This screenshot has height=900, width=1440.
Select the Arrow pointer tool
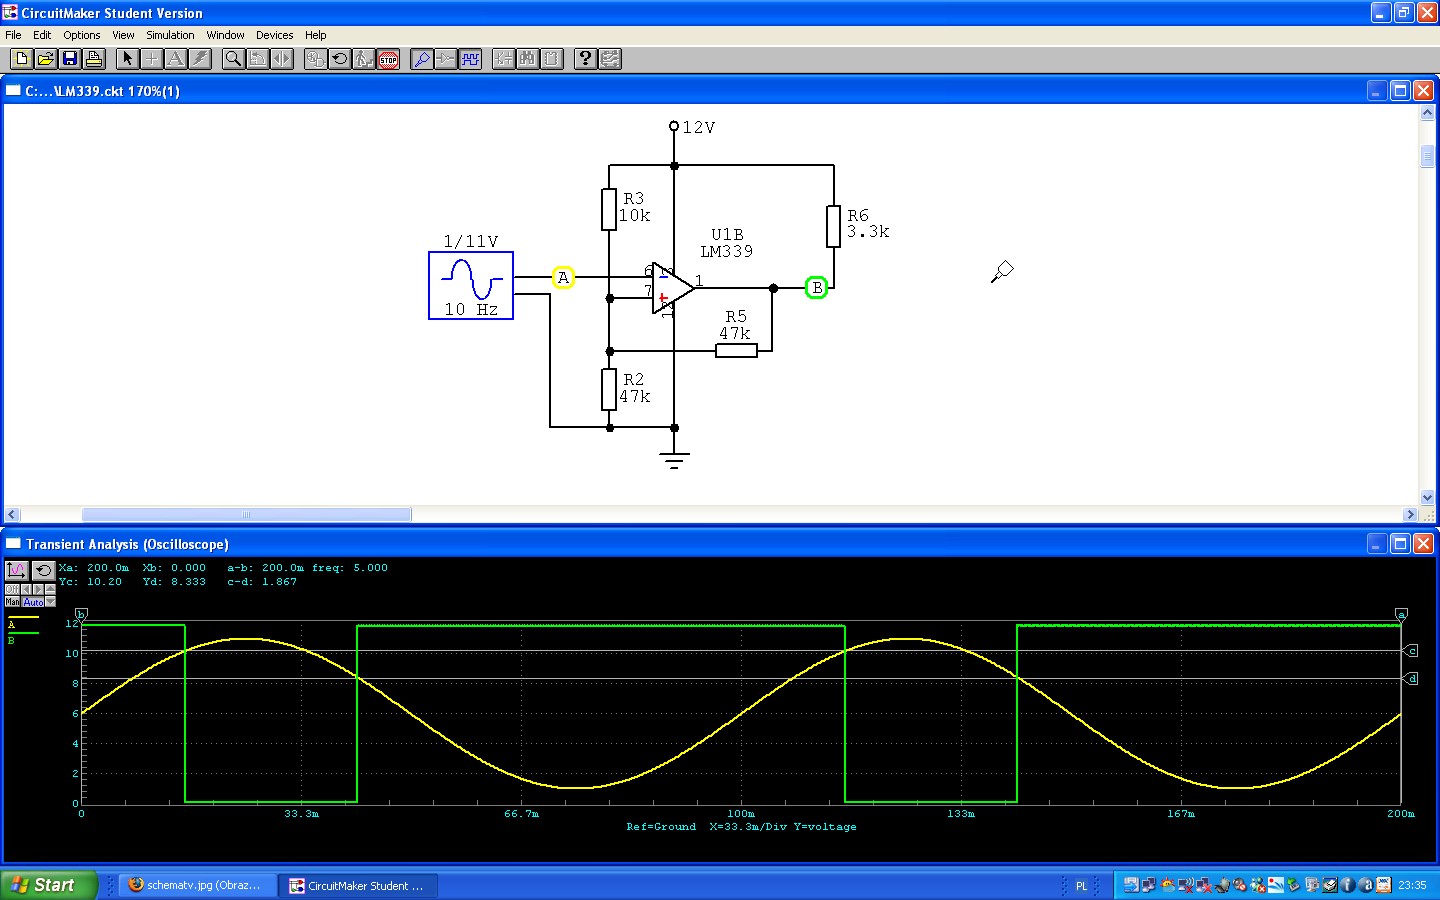[x=127, y=59]
